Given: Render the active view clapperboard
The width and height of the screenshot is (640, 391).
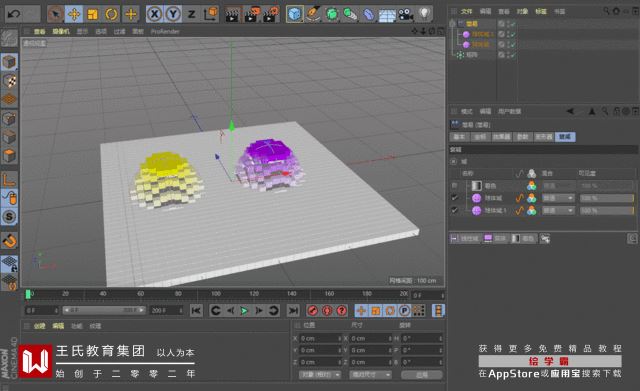Looking at the screenshot, I should [232, 14].
